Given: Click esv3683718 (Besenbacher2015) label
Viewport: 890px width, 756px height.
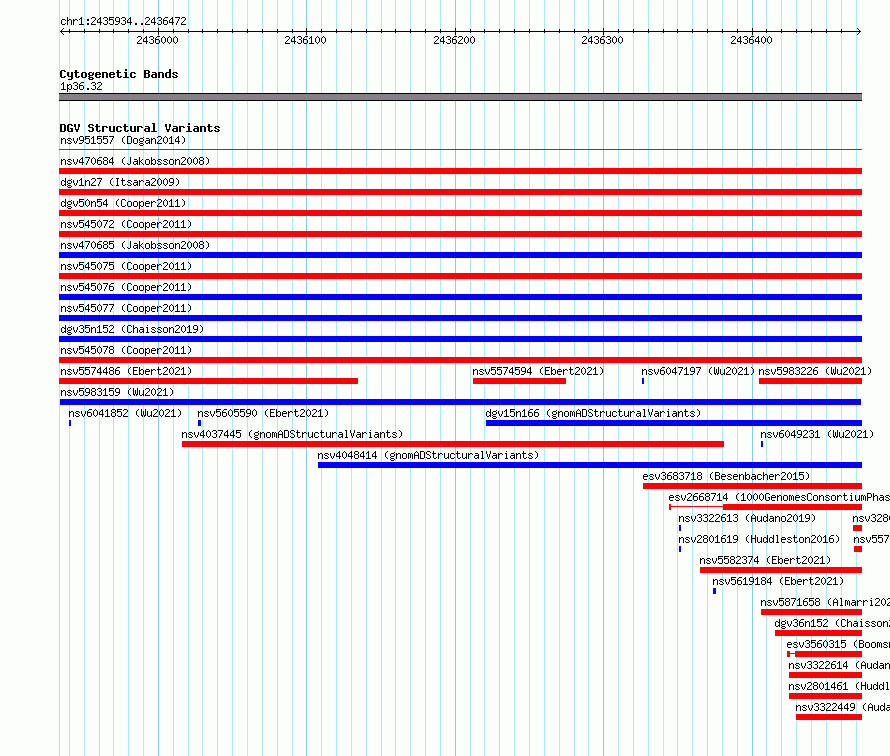Looking at the screenshot, I should tap(726, 476).
